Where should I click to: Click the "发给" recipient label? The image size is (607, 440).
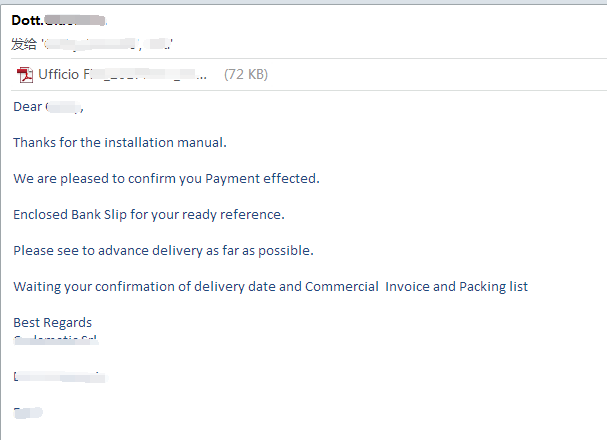pyautogui.click(x=24, y=44)
